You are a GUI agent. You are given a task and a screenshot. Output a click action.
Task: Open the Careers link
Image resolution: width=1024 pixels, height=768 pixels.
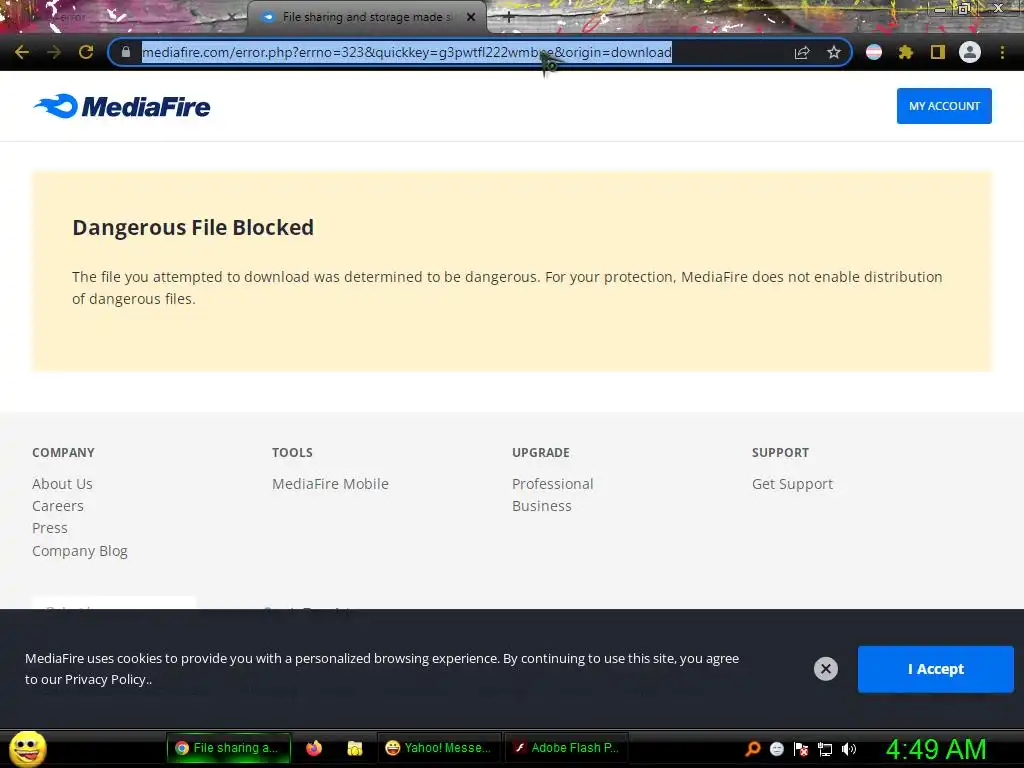point(57,506)
